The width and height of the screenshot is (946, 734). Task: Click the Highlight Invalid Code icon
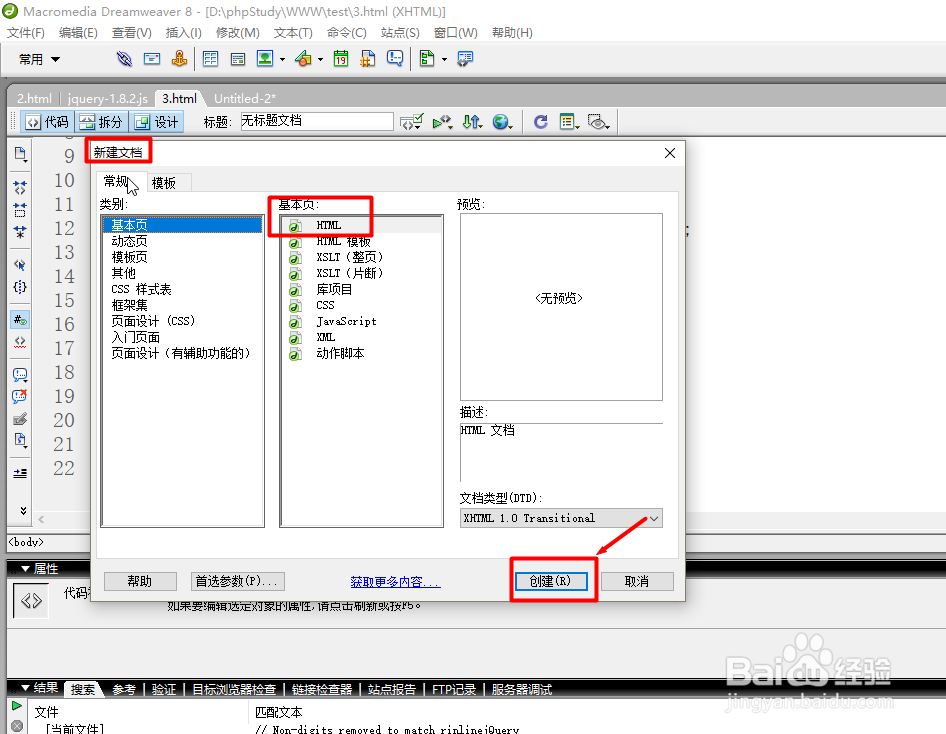coord(20,342)
